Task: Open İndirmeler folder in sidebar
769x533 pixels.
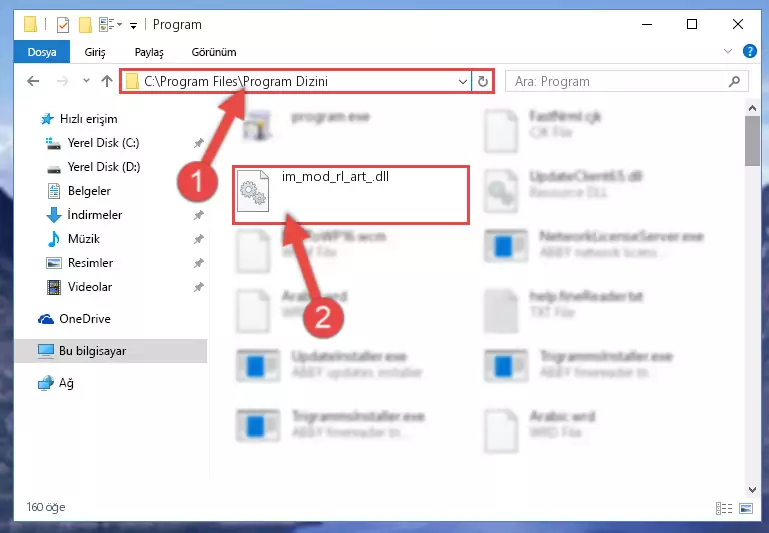Action: [84, 215]
